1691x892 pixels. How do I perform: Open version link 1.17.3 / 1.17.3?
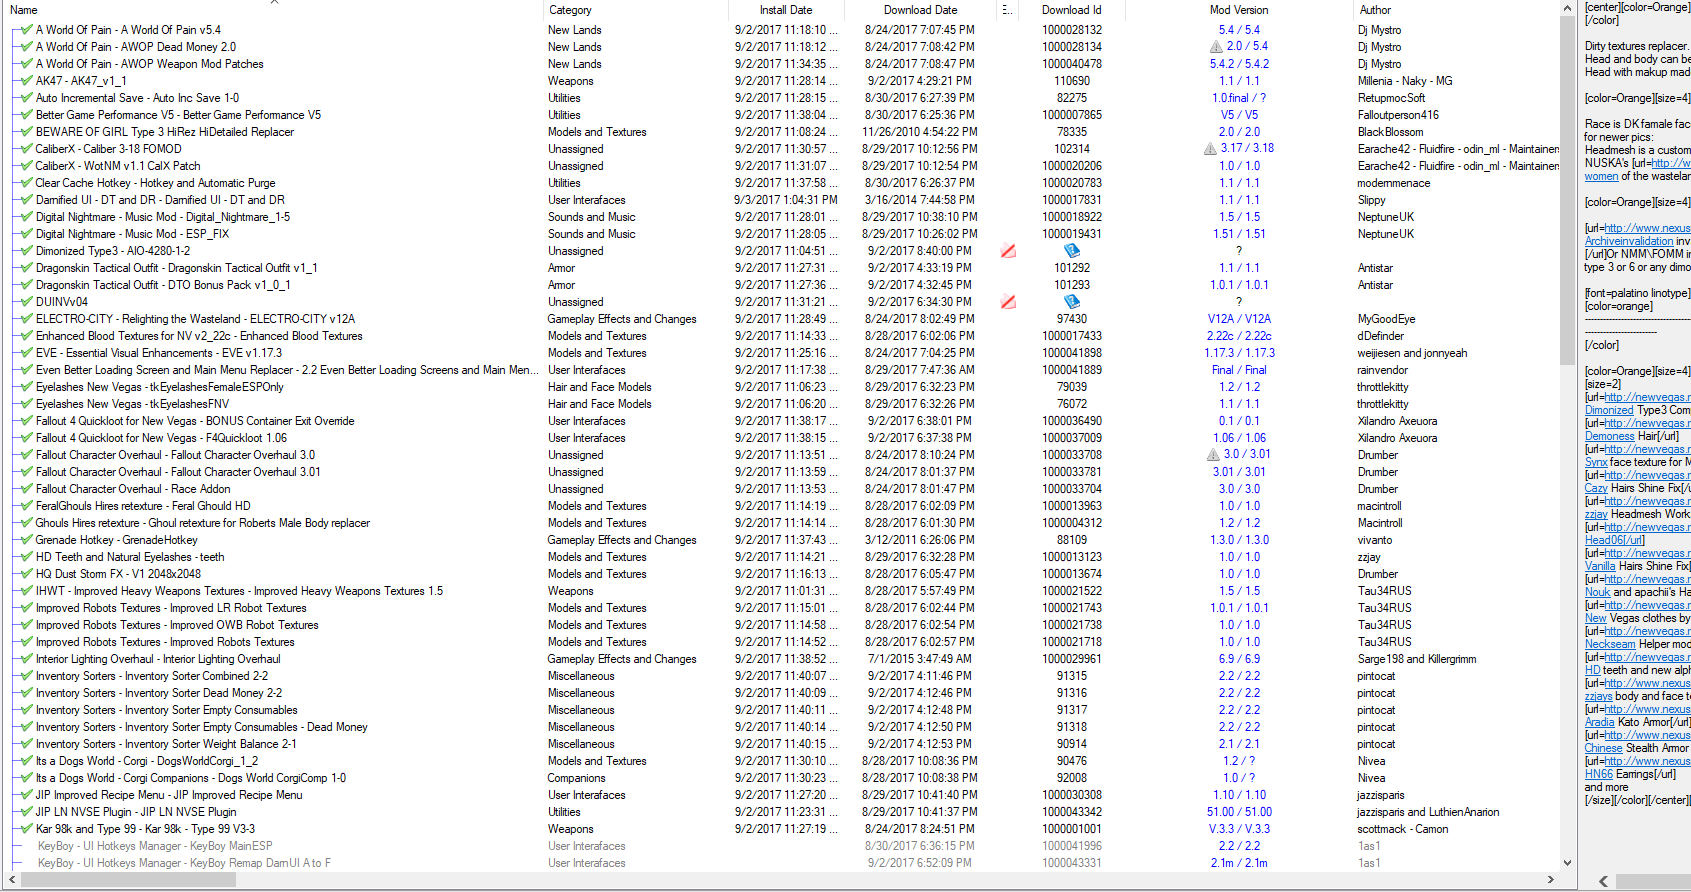tap(1239, 353)
